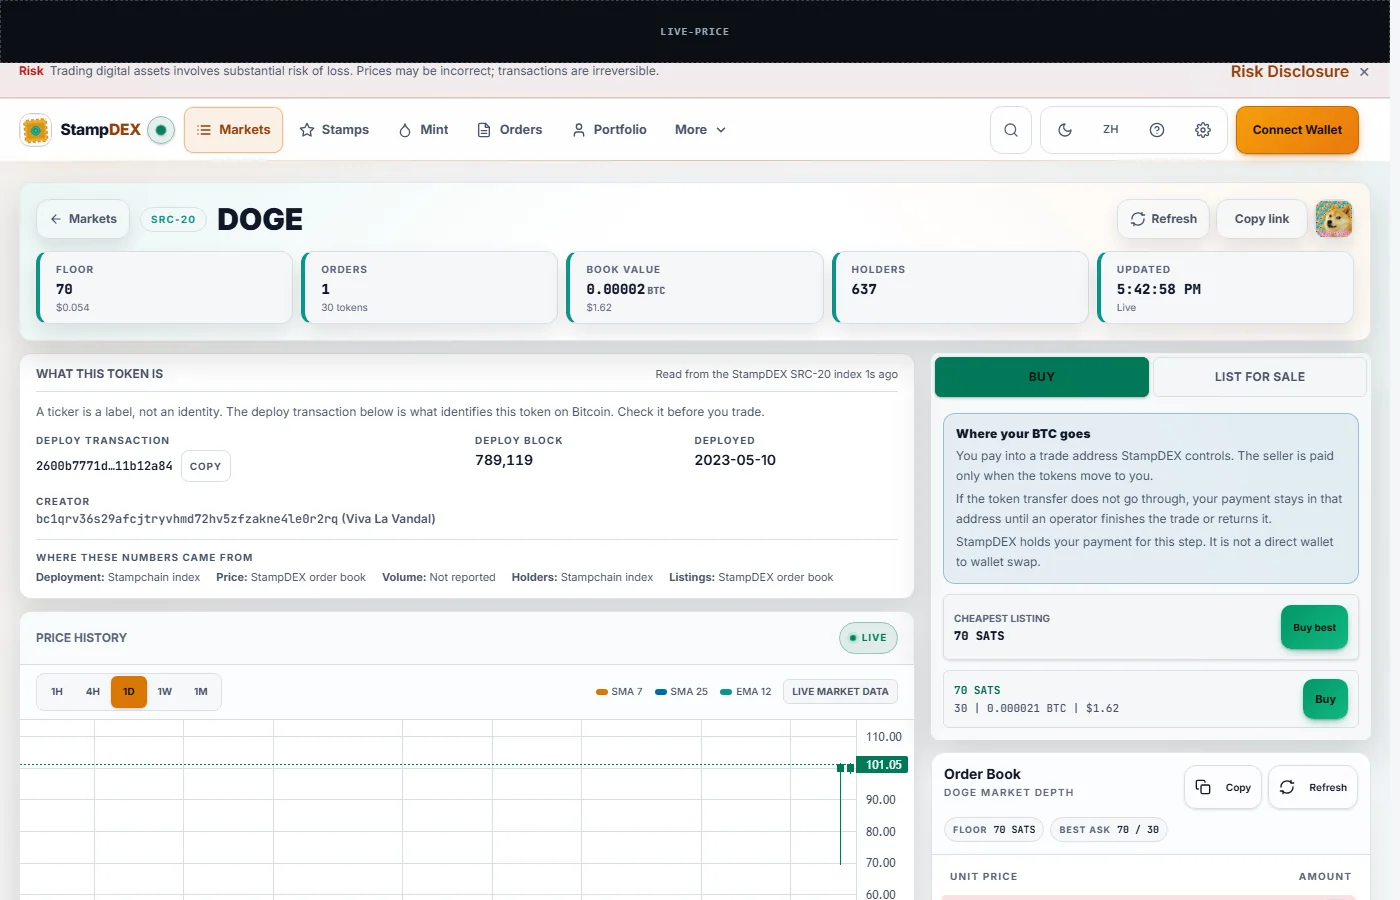
Task: Open settings gear icon
Action: click(1203, 130)
